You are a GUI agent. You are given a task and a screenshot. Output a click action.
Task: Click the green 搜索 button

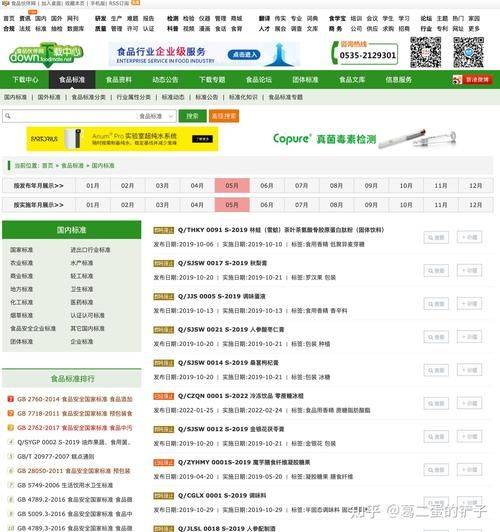[x=192, y=116]
